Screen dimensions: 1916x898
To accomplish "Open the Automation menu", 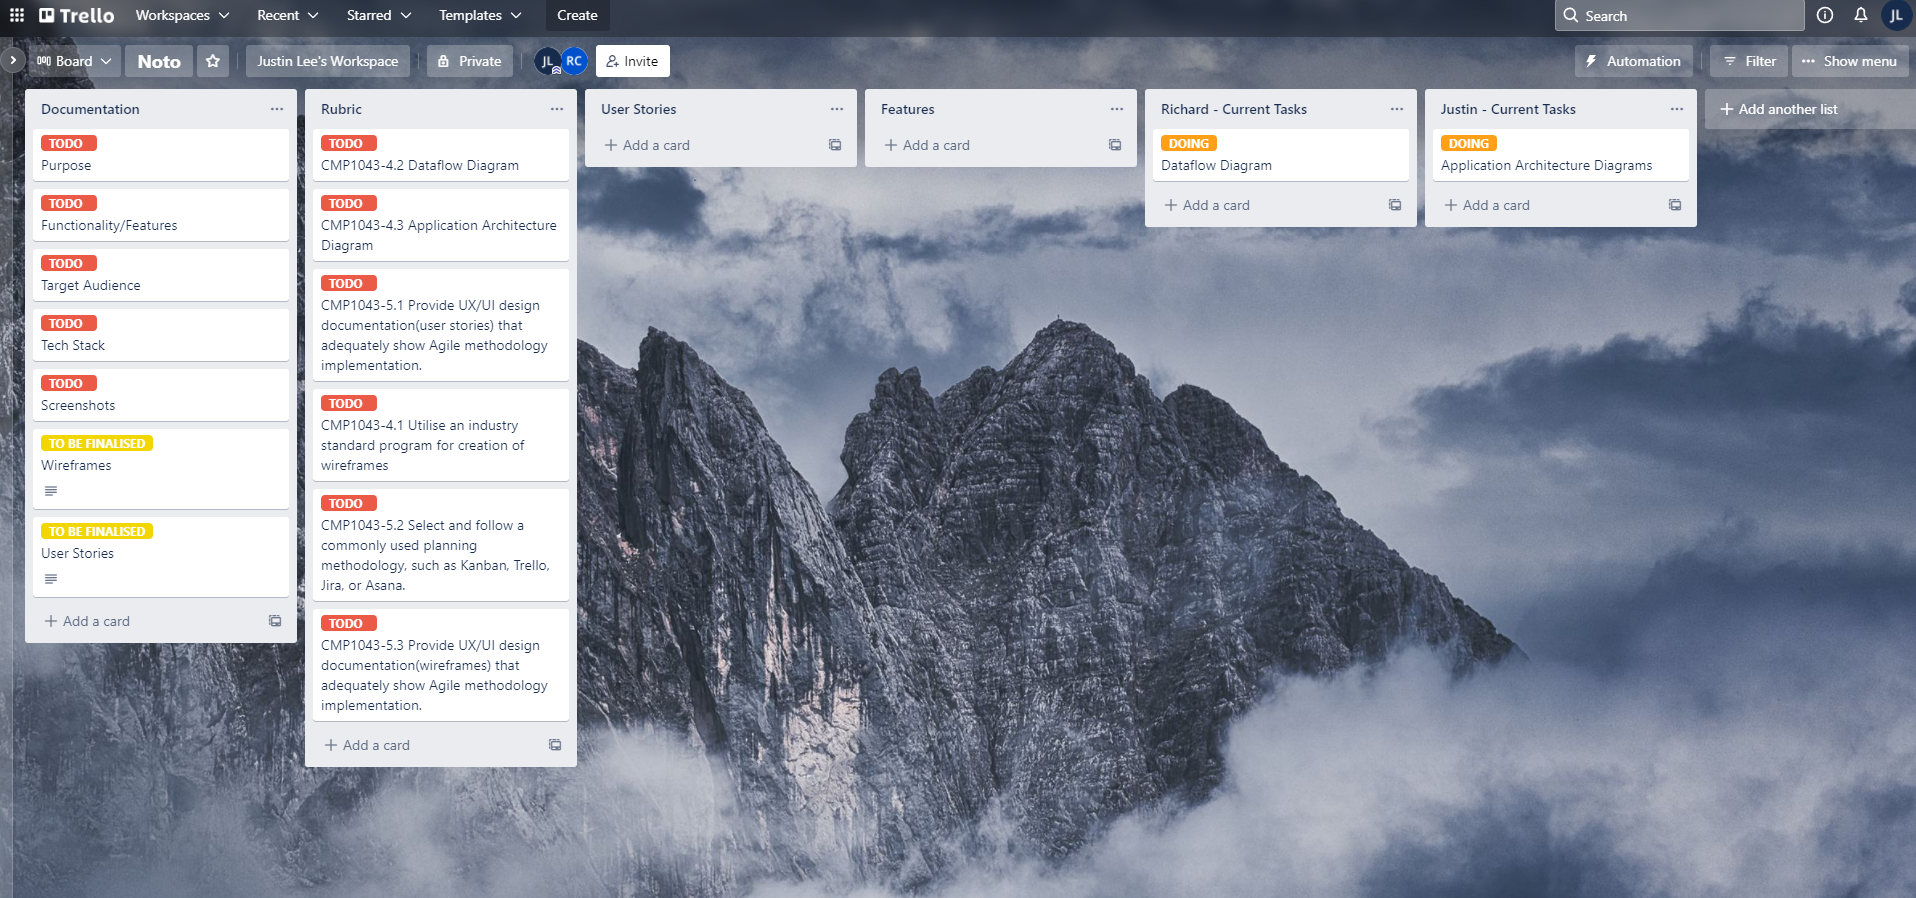I will (x=1634, y=61).
